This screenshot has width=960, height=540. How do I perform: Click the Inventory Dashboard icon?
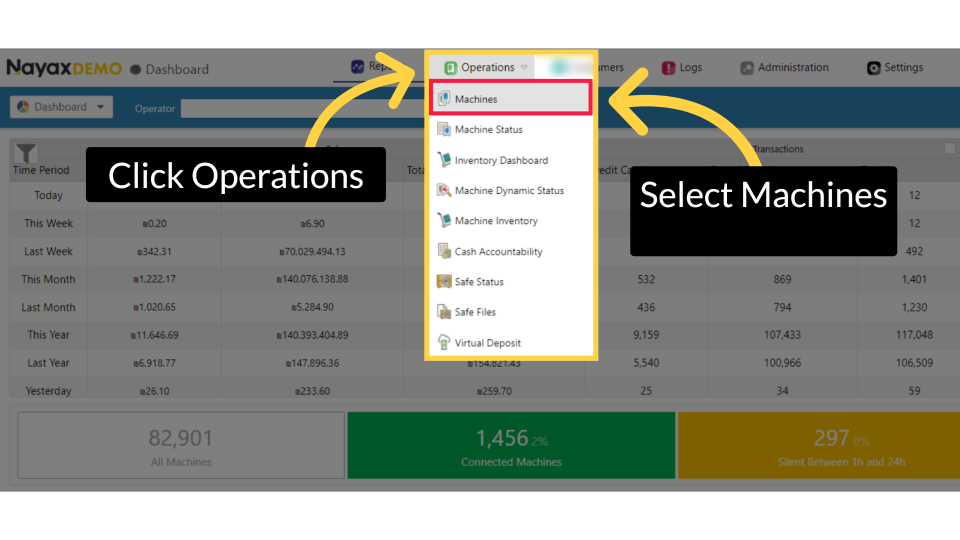(444, 160)
